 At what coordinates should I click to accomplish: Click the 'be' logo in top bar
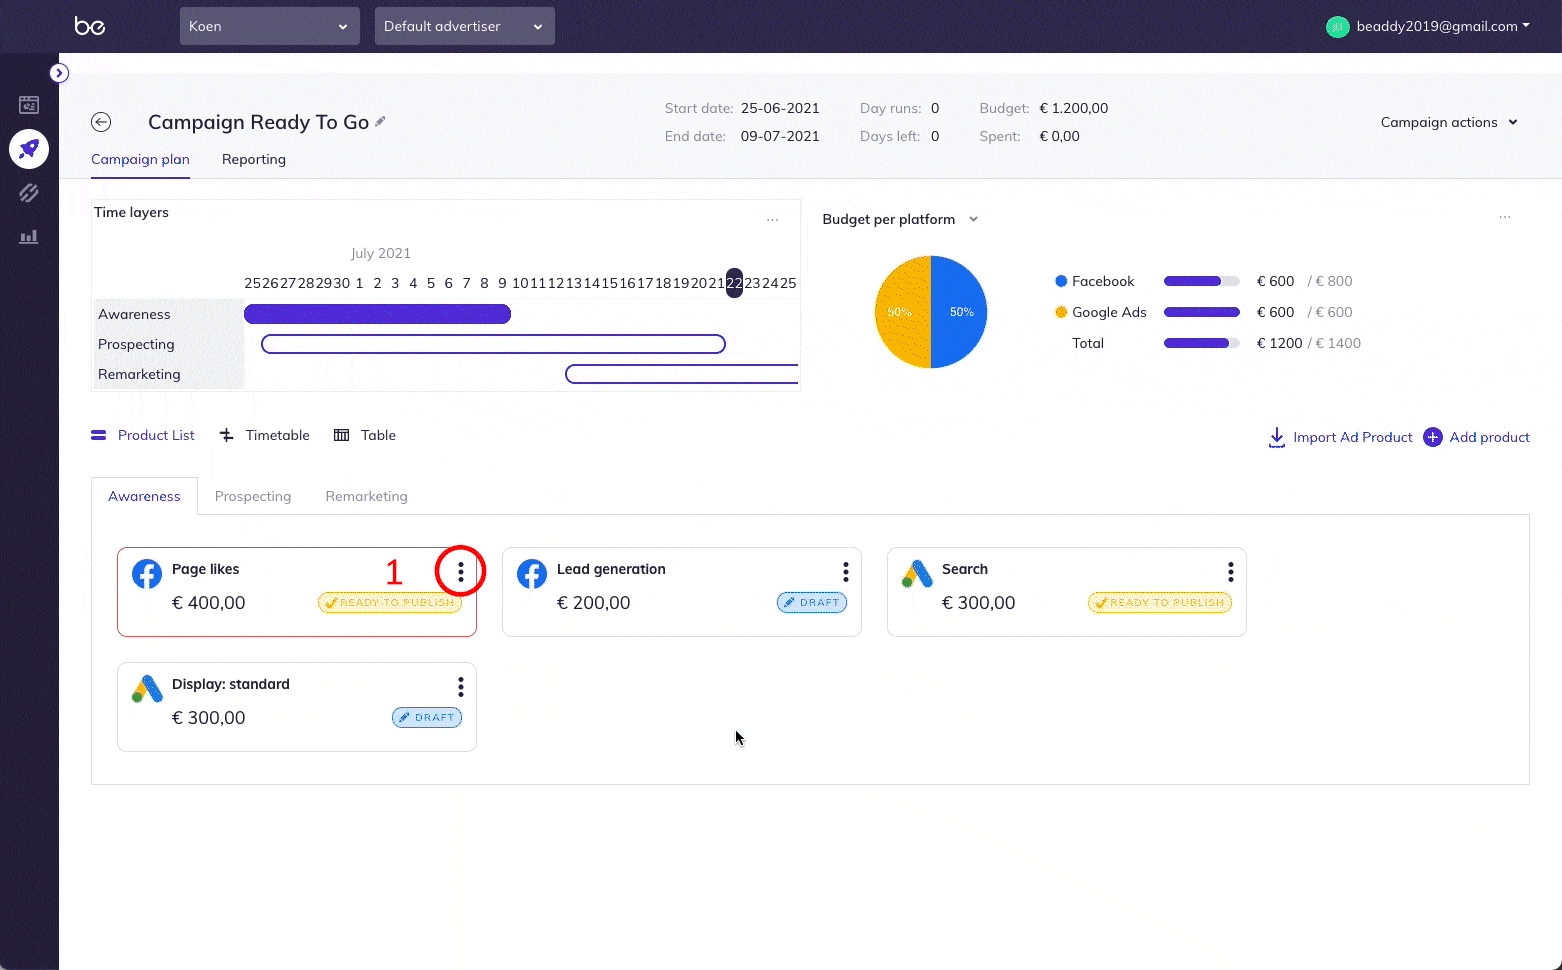click(90, 26)
